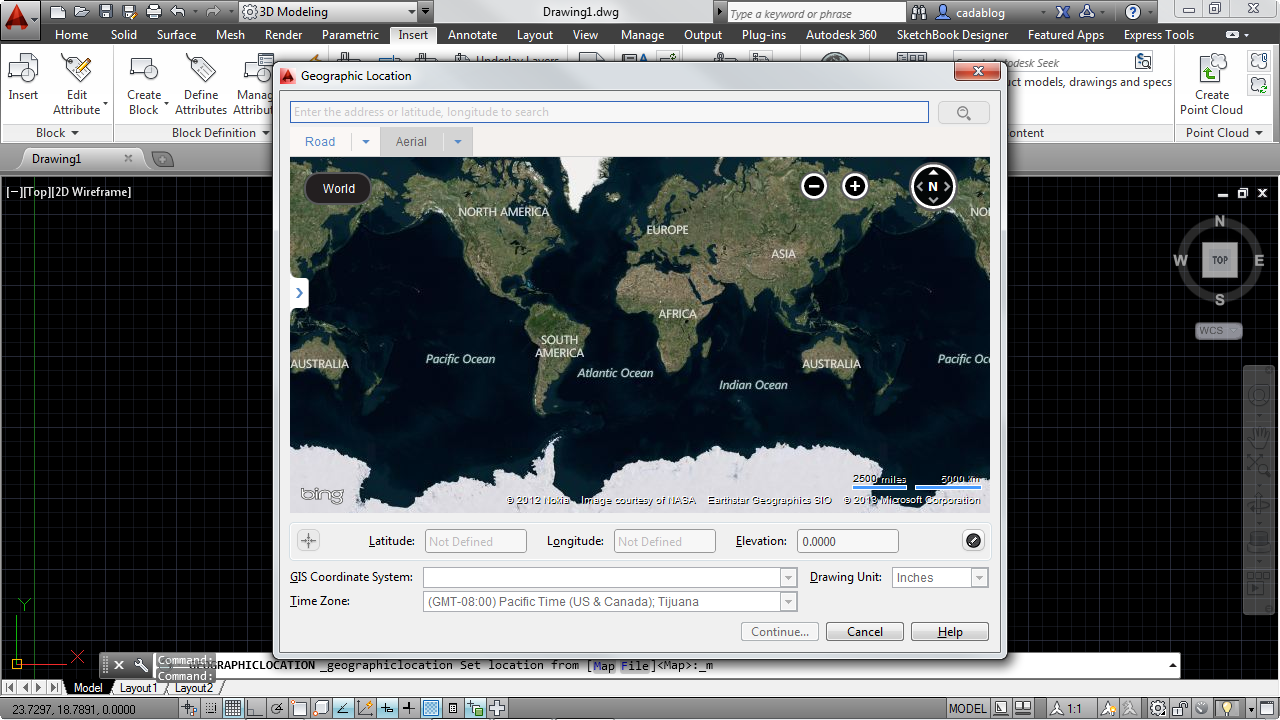
Task: Switch to the Aerial map tab
Action: point(411,142)
